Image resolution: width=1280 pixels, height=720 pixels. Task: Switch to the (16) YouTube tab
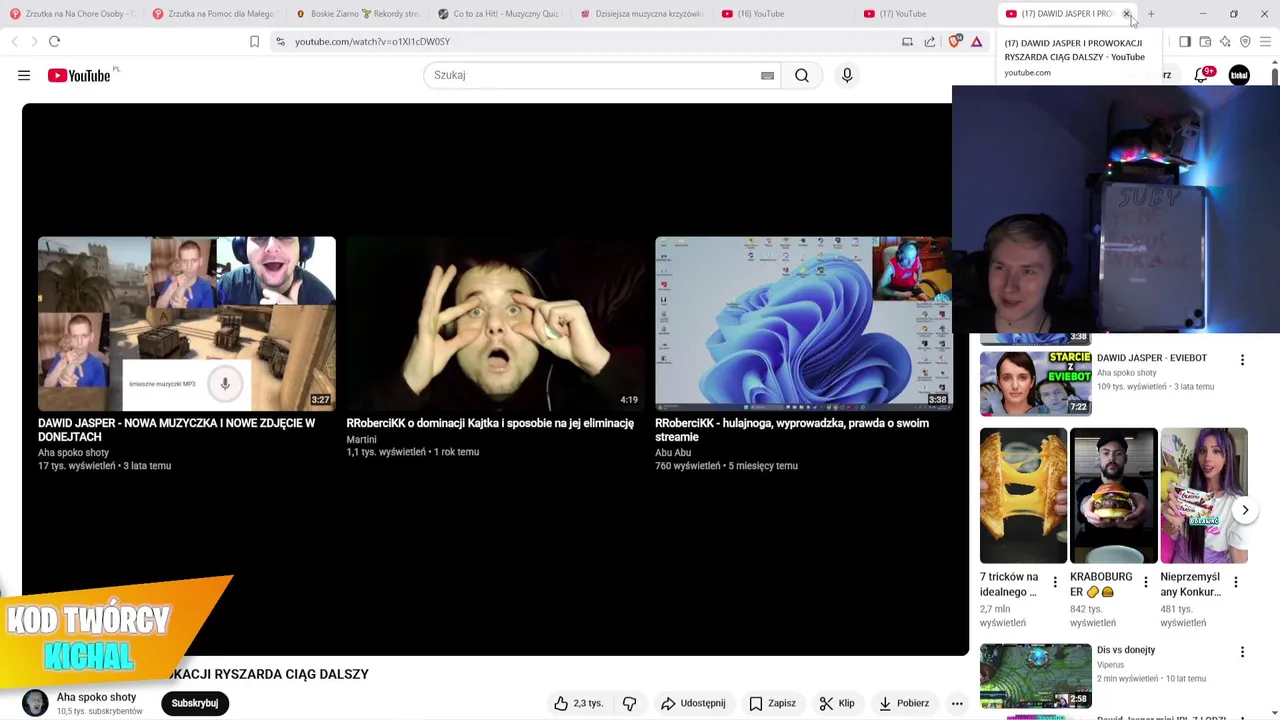click(787, 14)
